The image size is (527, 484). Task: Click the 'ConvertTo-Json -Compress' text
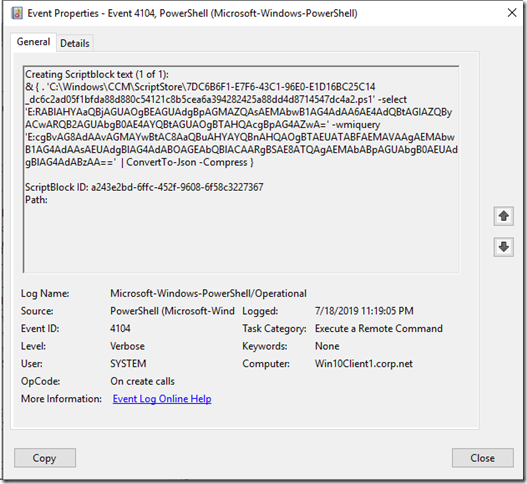[x=187, y=162]
